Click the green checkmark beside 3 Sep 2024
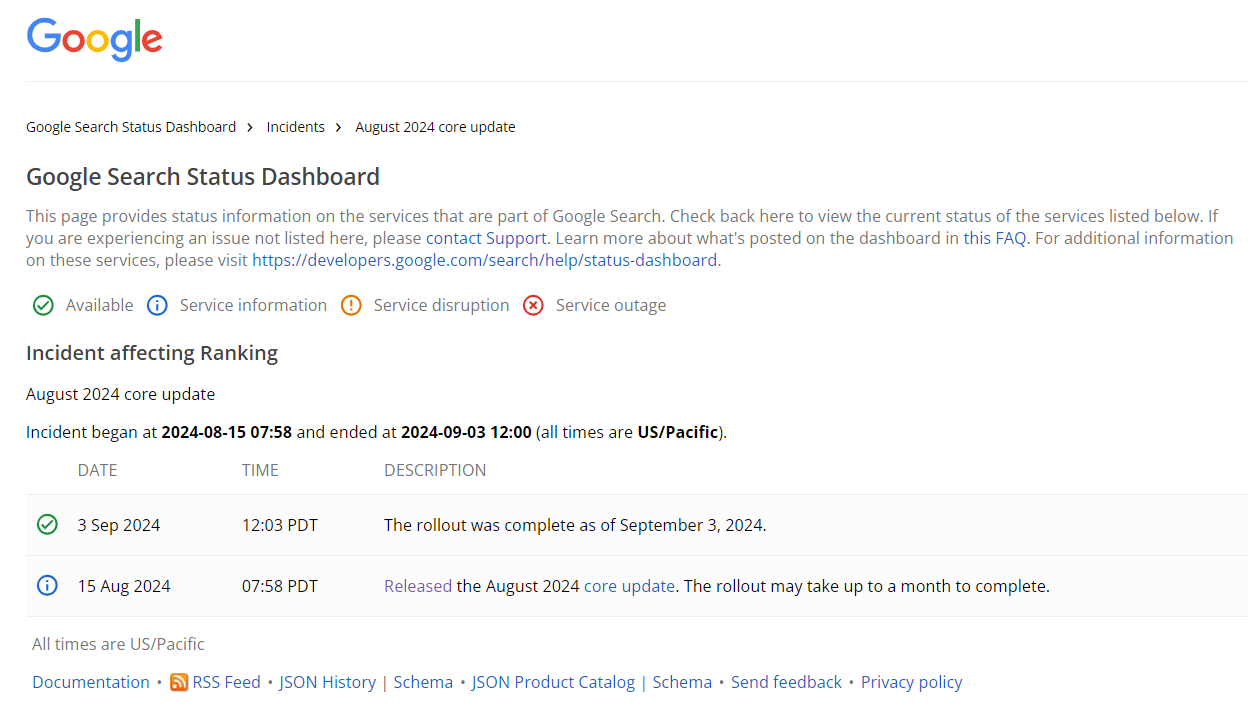Screen dimensions: 1257x714 (x=46, y=524)
